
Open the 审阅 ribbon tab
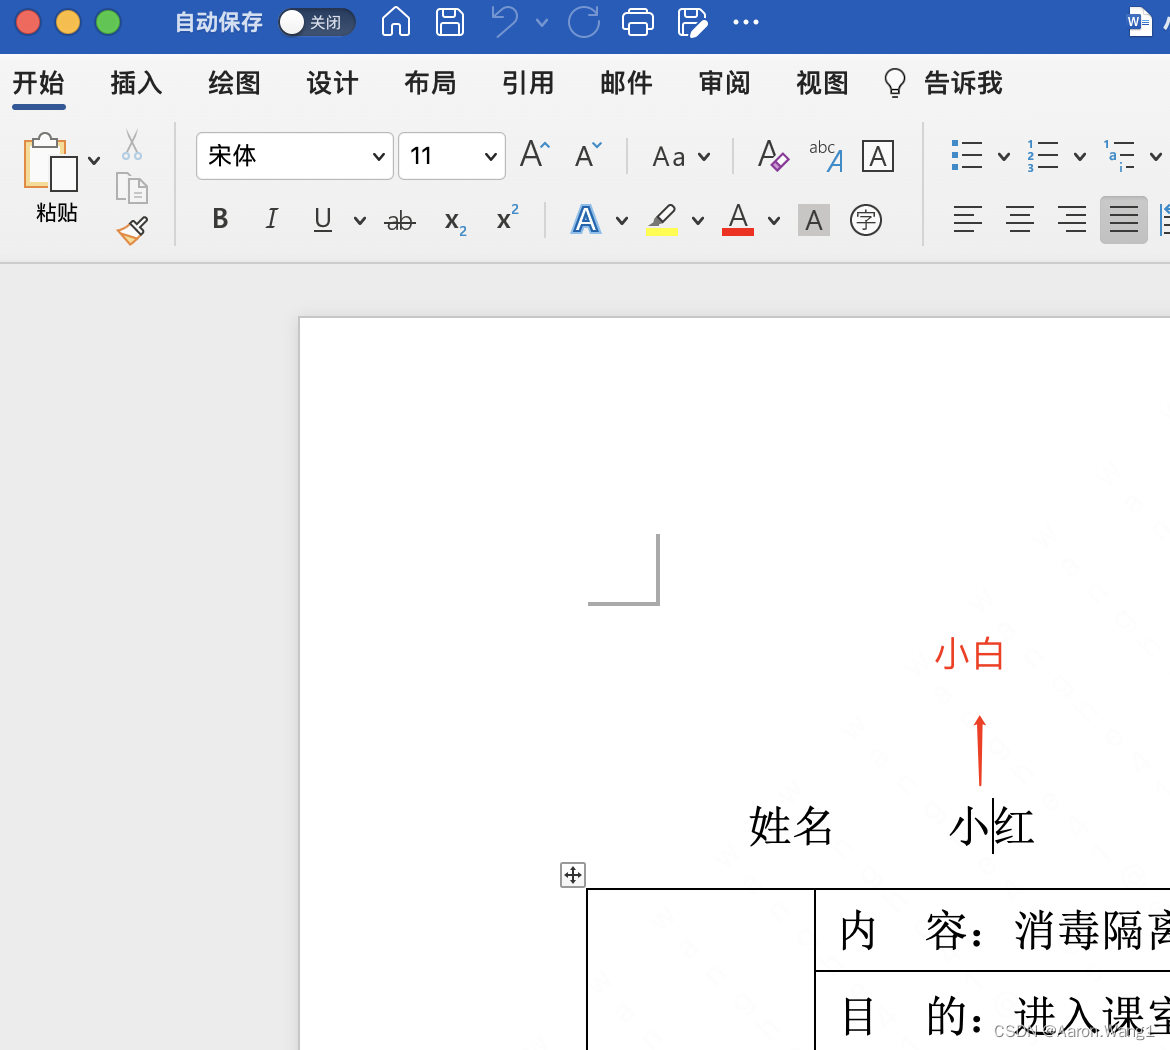point(724,83)
